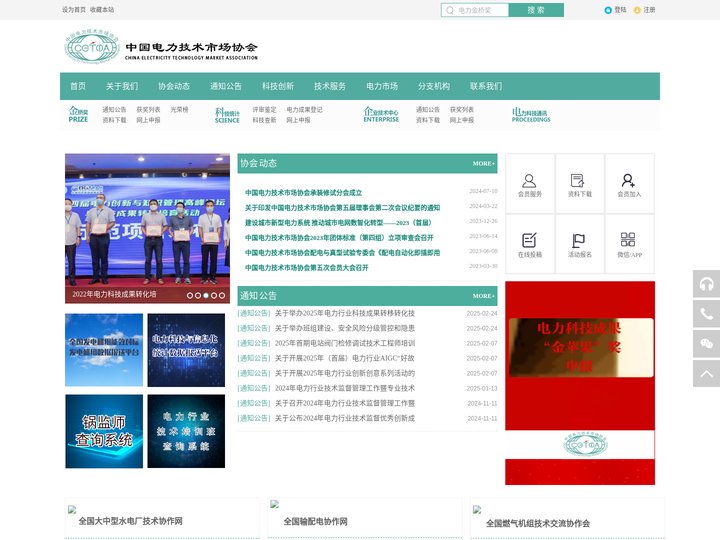Click the 电力科技通讯 PROCEEDINGS section icon
Viewport: 720px width, 540px height.
tap(531, 114)
